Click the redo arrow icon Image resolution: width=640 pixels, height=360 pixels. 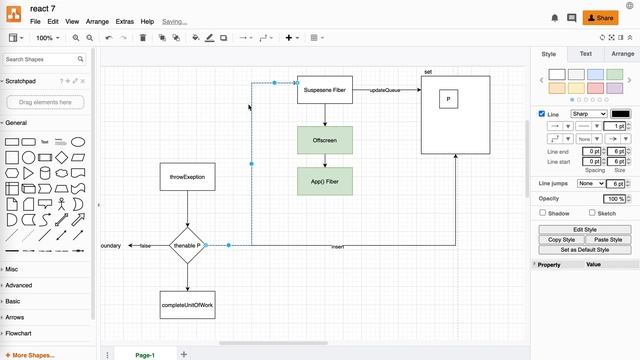tap(123, 38)
